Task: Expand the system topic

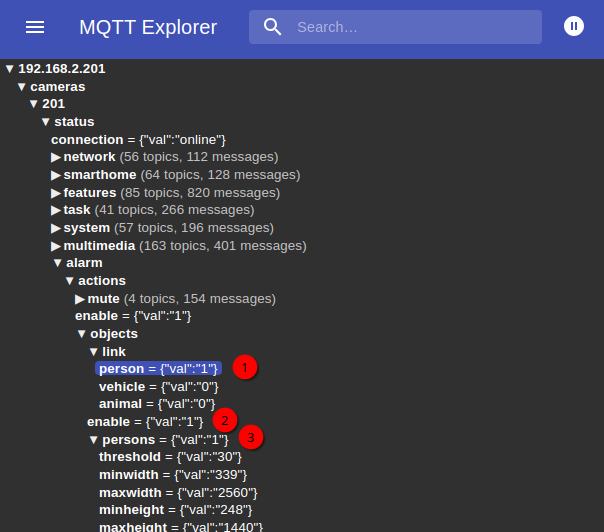Action: (x=56, y=228)
